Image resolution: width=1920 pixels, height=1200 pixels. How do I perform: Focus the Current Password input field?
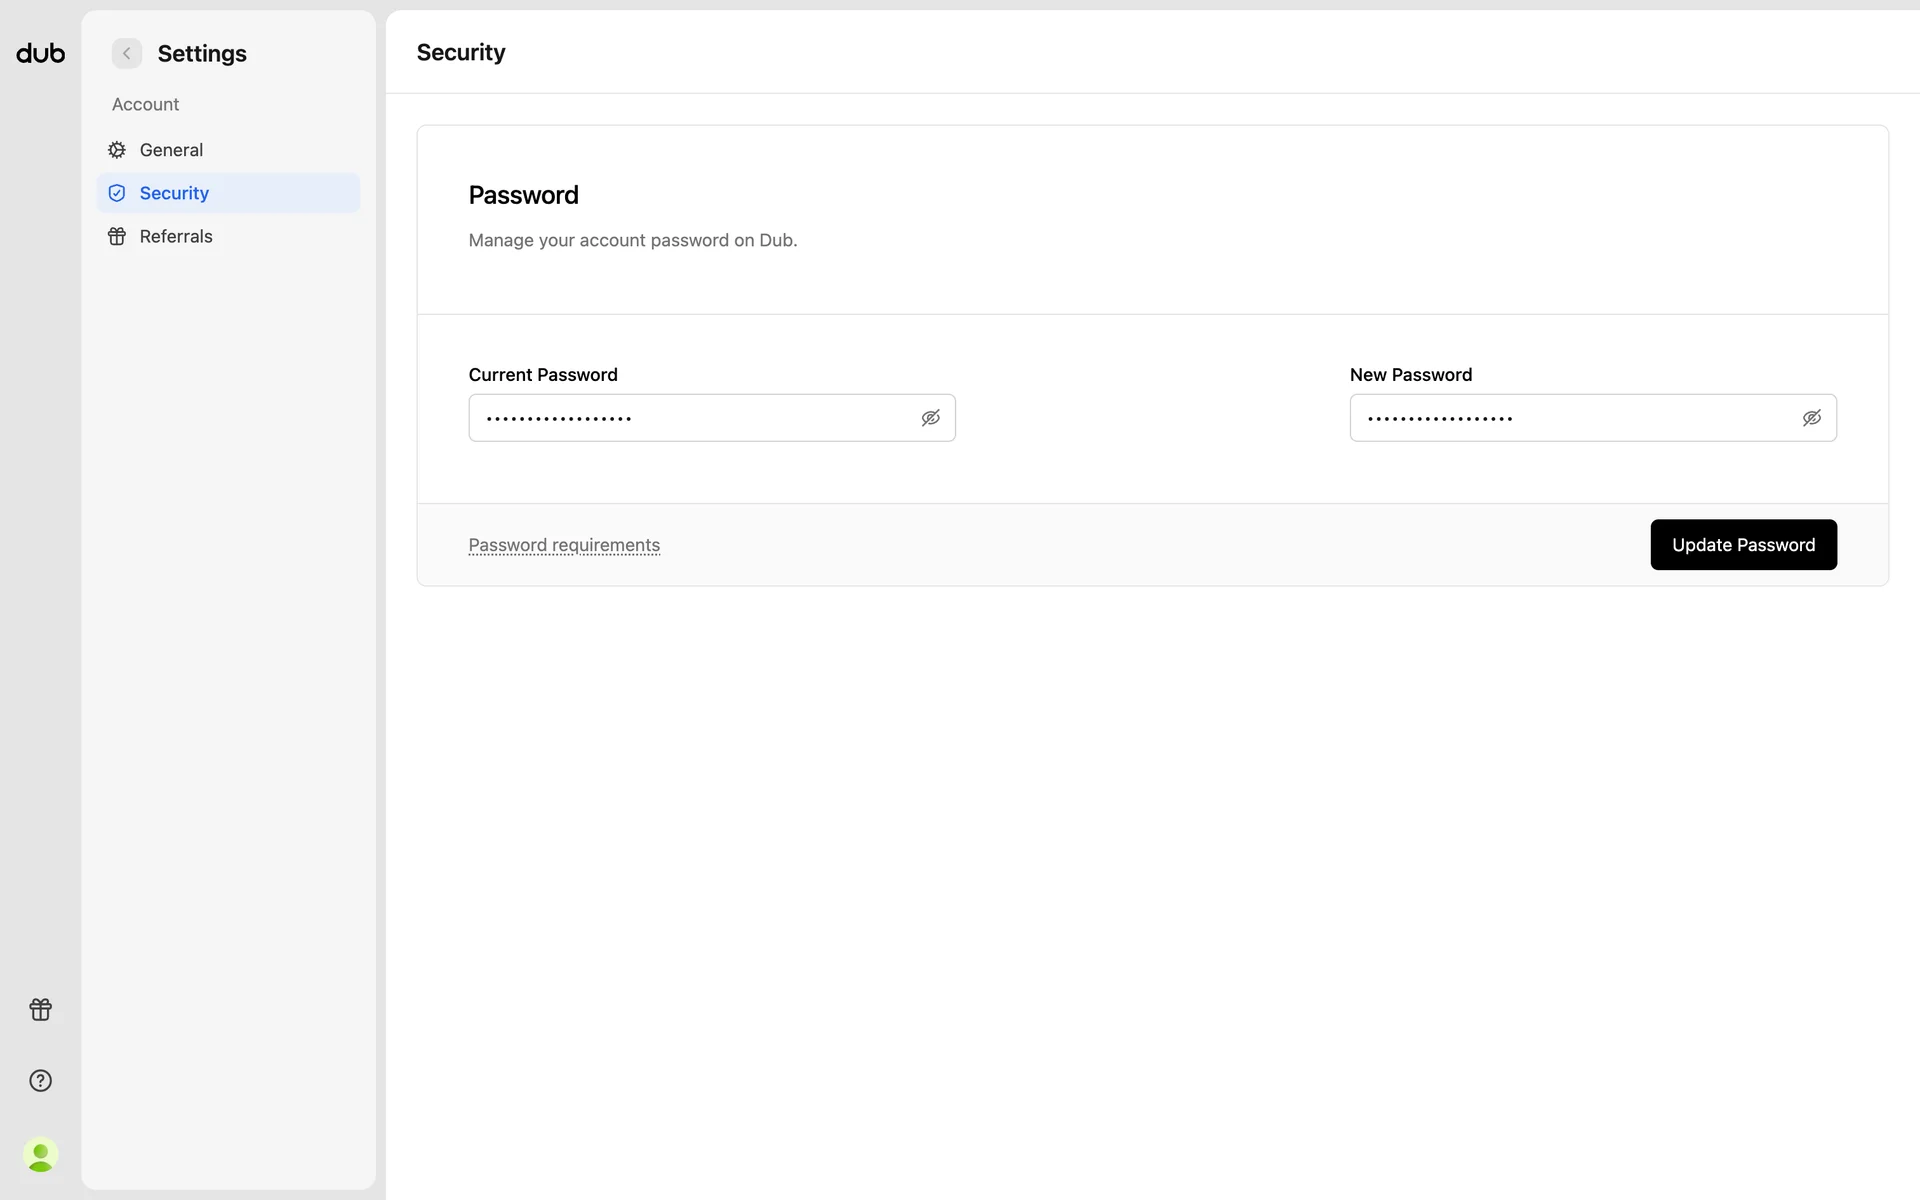690,418
